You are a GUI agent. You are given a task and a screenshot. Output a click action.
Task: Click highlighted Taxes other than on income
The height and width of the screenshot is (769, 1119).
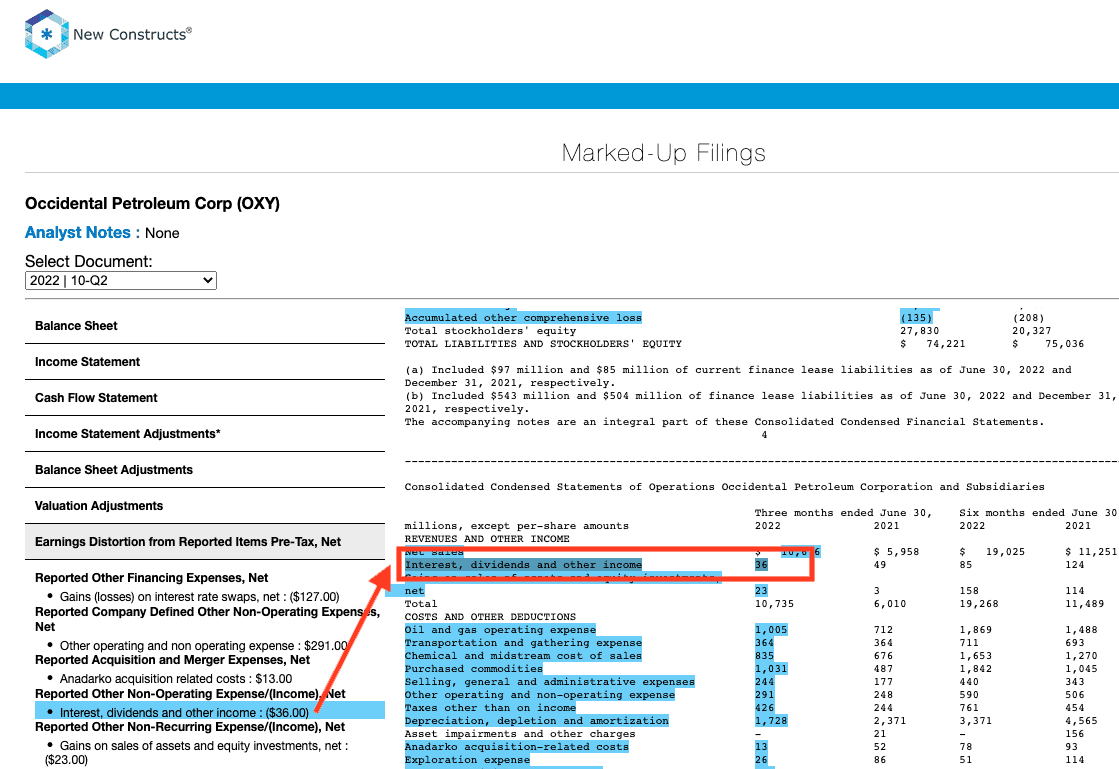490,708
